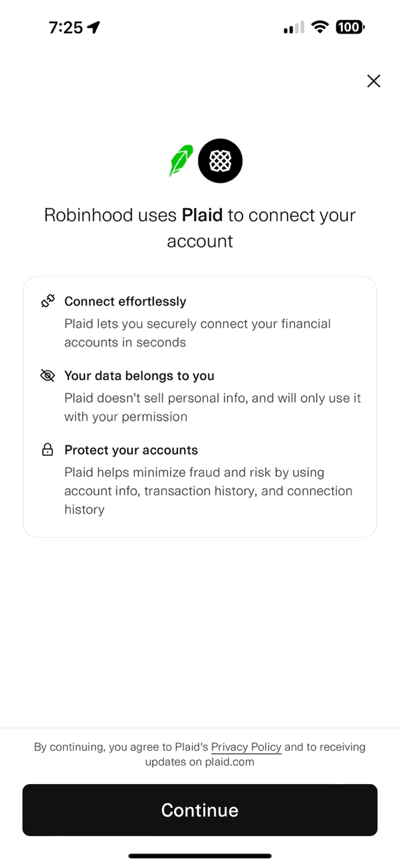Tap the location arrow in status bar

(94, 27)
